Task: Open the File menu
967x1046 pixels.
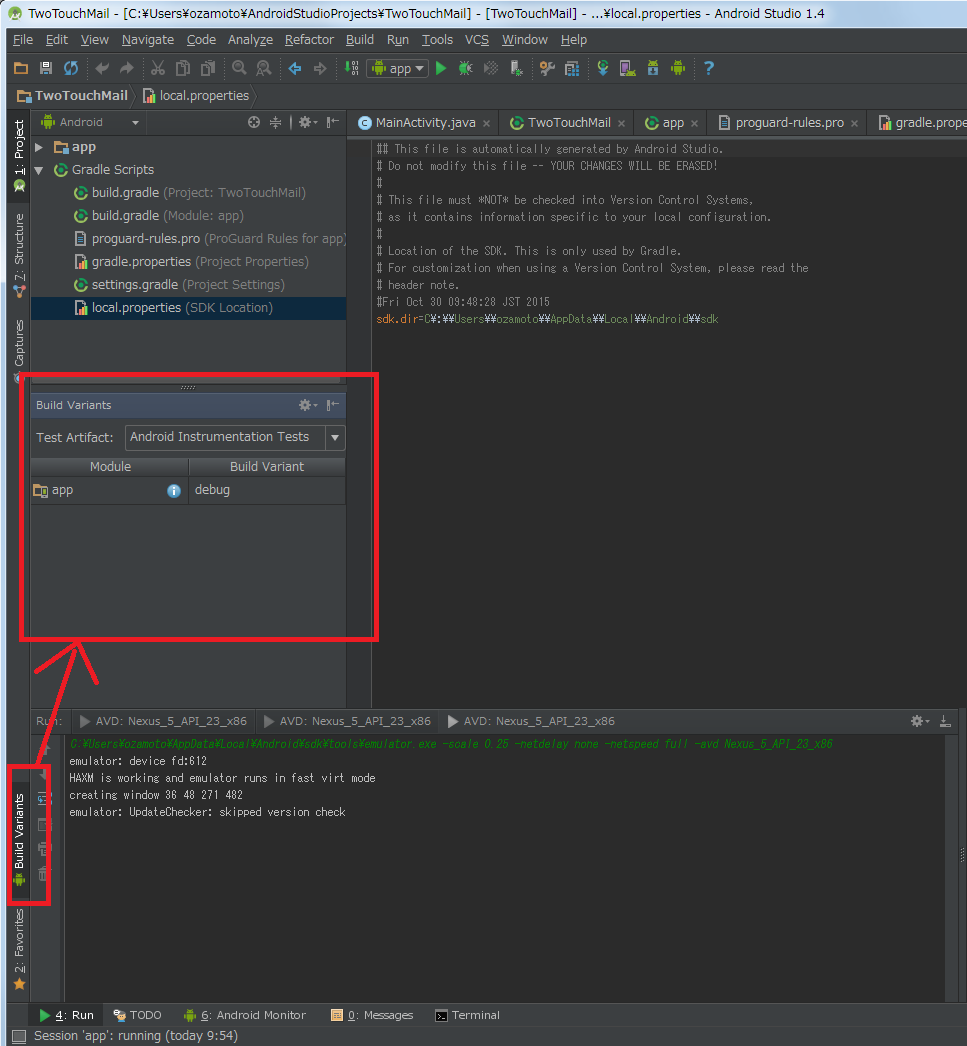Action: [23, 39]
